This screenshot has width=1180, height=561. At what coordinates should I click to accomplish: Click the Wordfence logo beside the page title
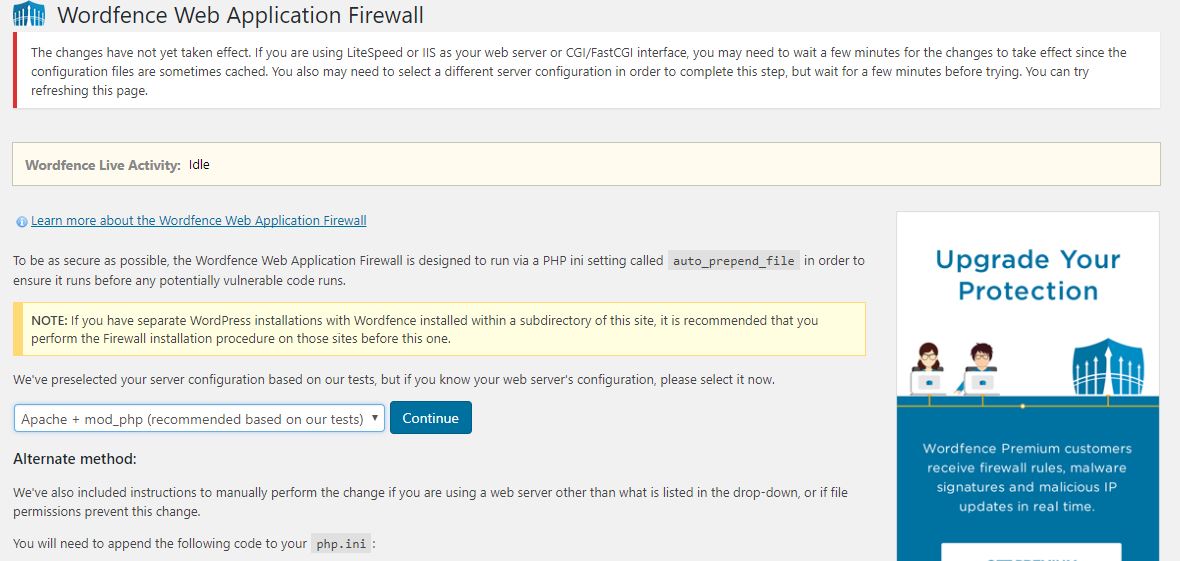(29, 14)
